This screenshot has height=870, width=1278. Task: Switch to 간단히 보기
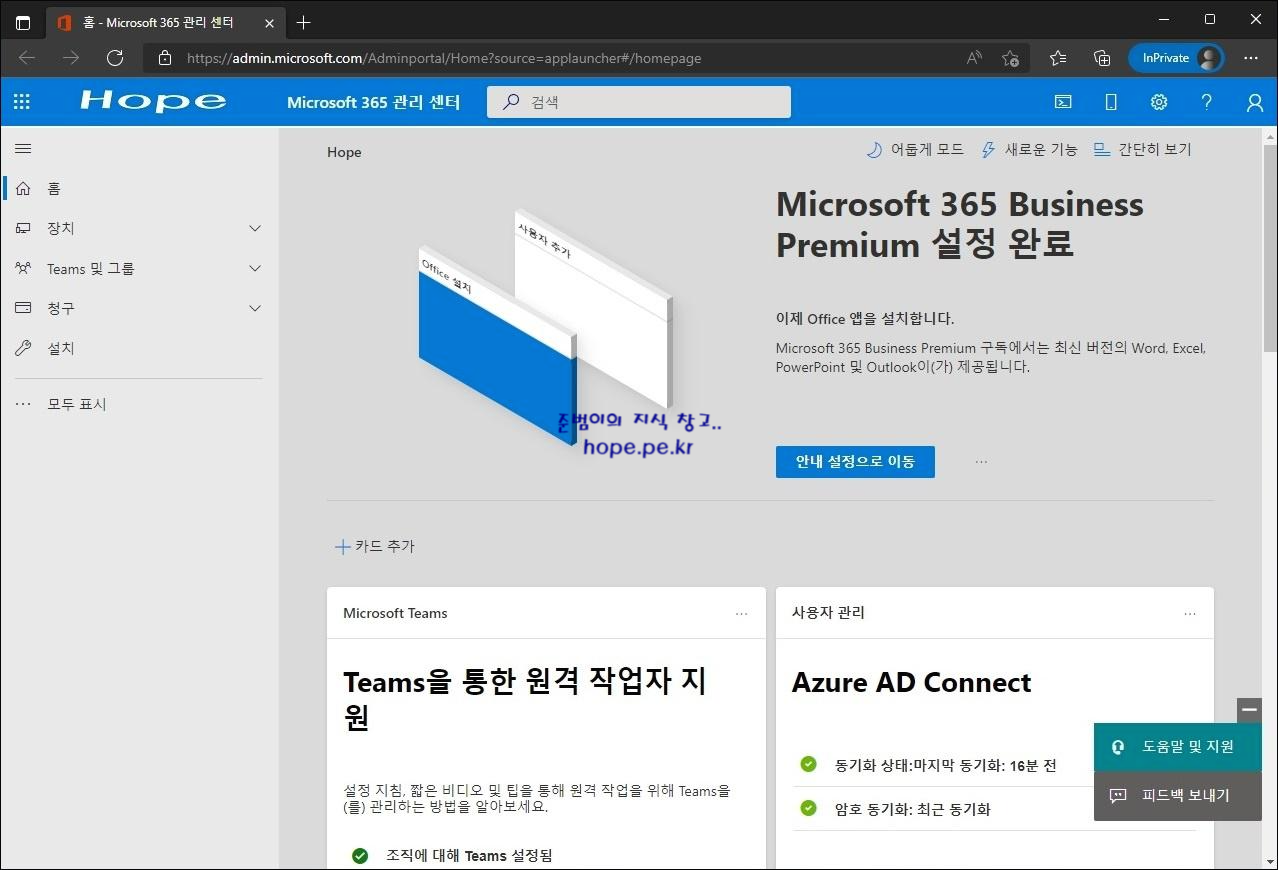(1142, 149)
